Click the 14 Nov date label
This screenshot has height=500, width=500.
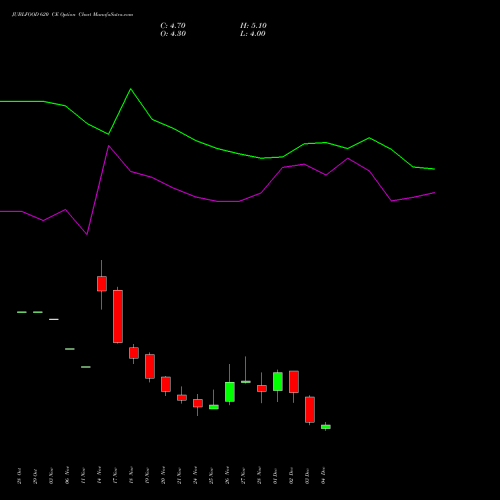99,476
